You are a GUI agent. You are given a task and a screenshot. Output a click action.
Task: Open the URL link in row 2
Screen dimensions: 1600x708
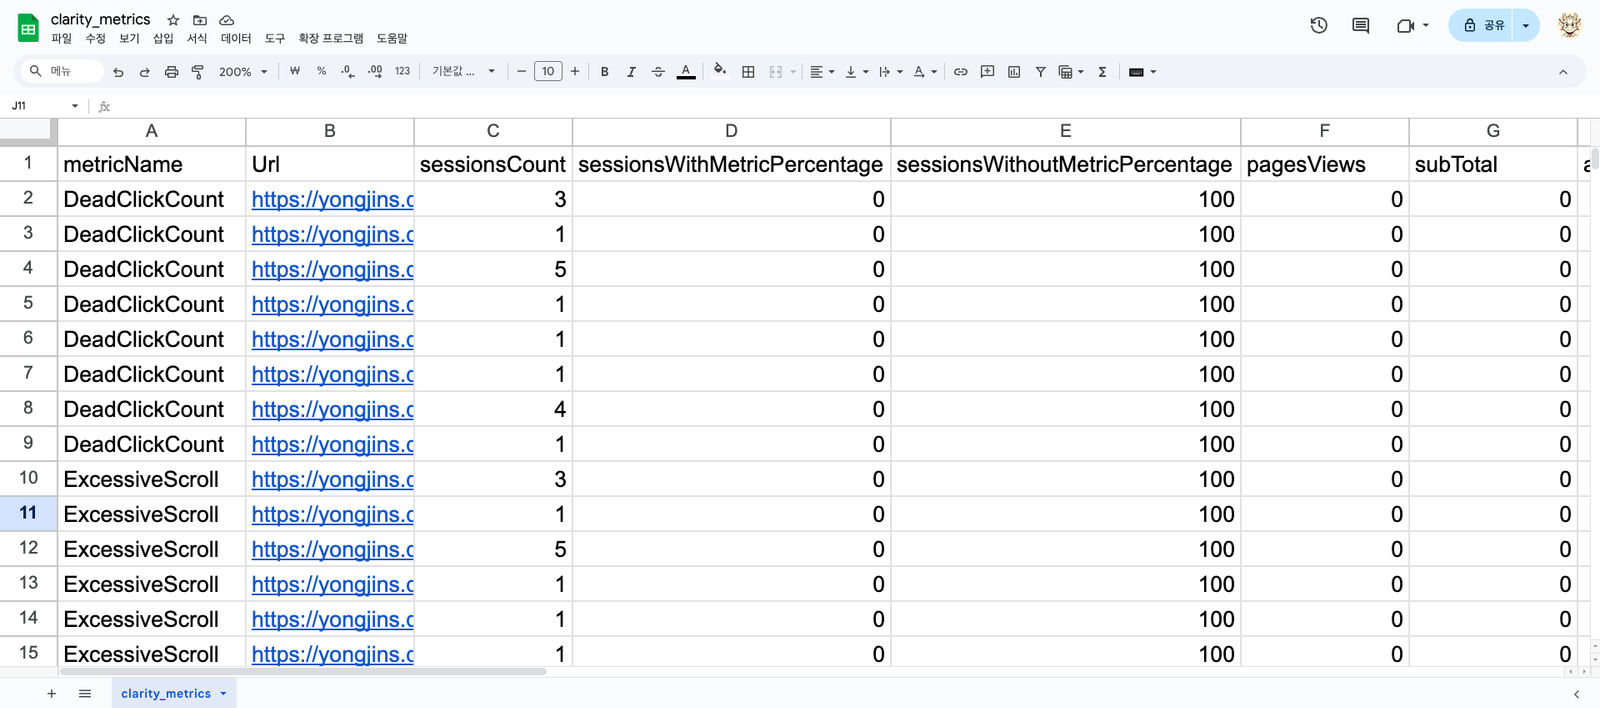[331, 200]
